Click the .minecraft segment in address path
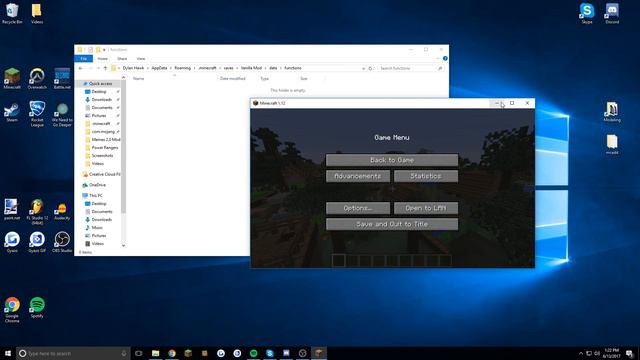Image resolution: width=640 pixels, height=360 pixels. coord(207,68)
